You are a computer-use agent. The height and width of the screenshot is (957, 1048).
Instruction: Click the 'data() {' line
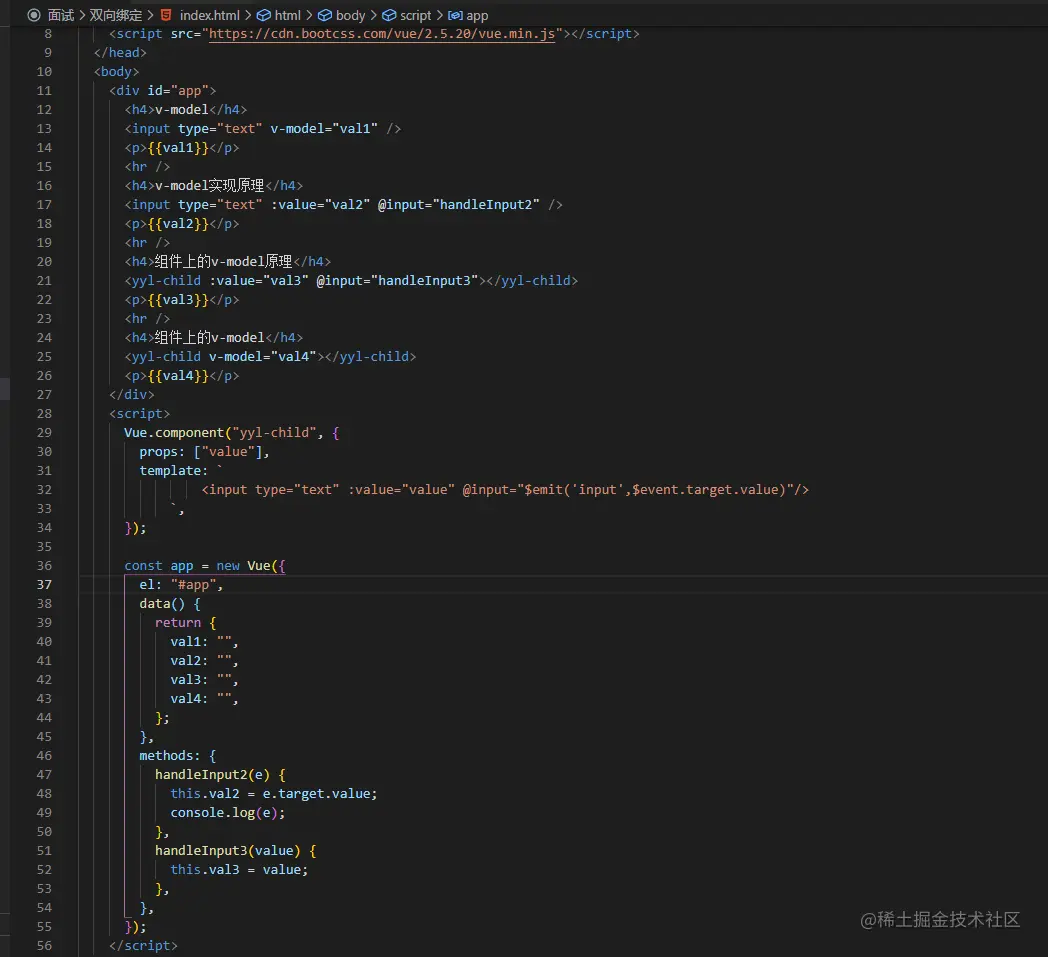(170, 603)
